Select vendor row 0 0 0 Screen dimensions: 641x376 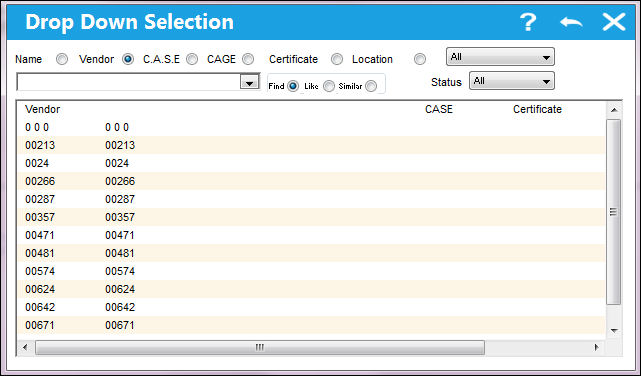311,127
